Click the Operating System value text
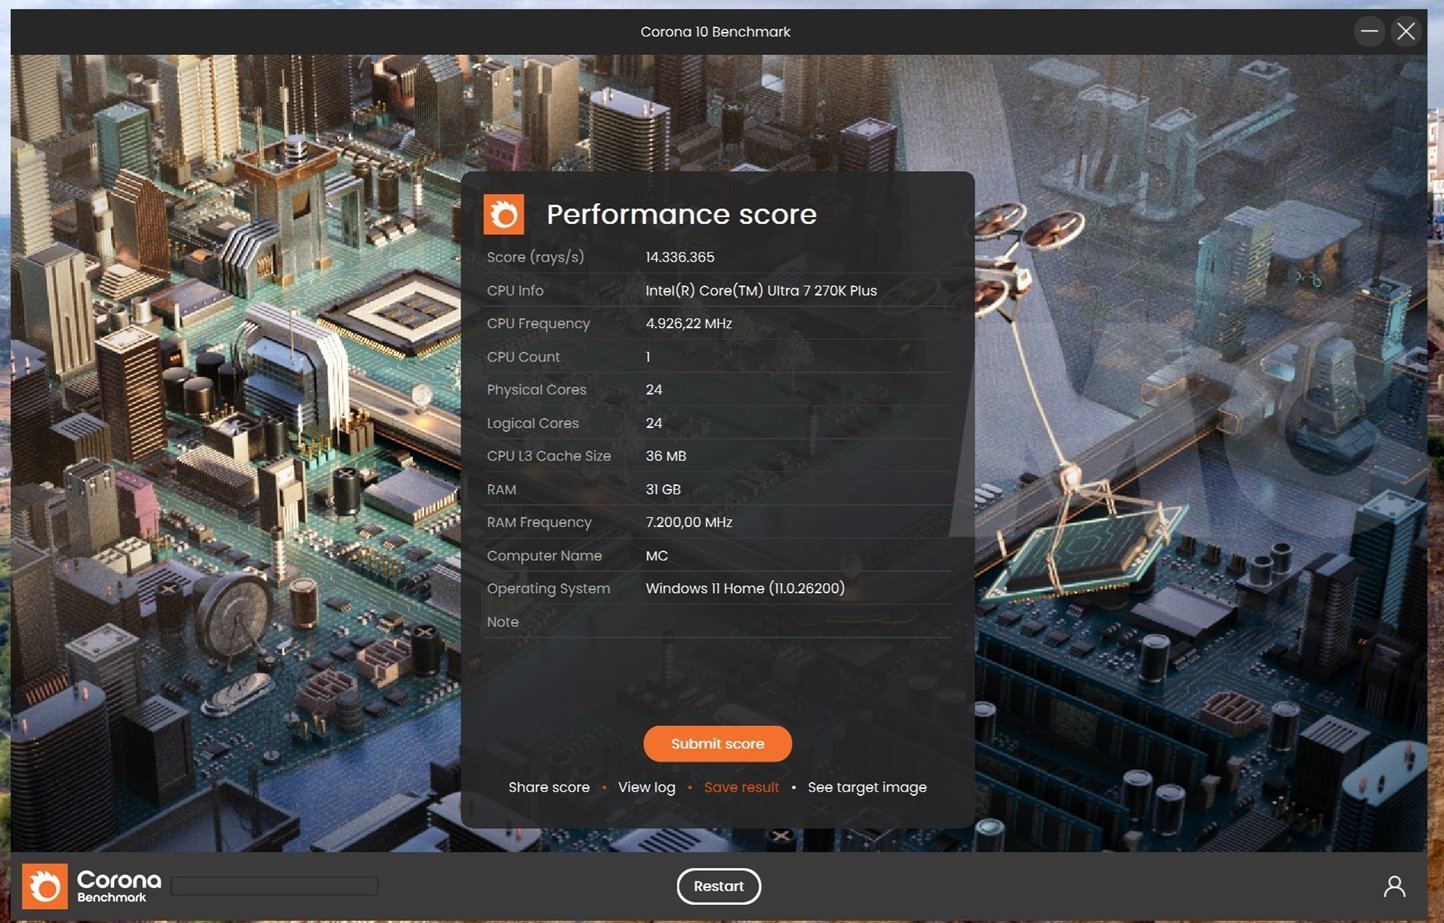 pyautogui.click(x=745, y=588)
